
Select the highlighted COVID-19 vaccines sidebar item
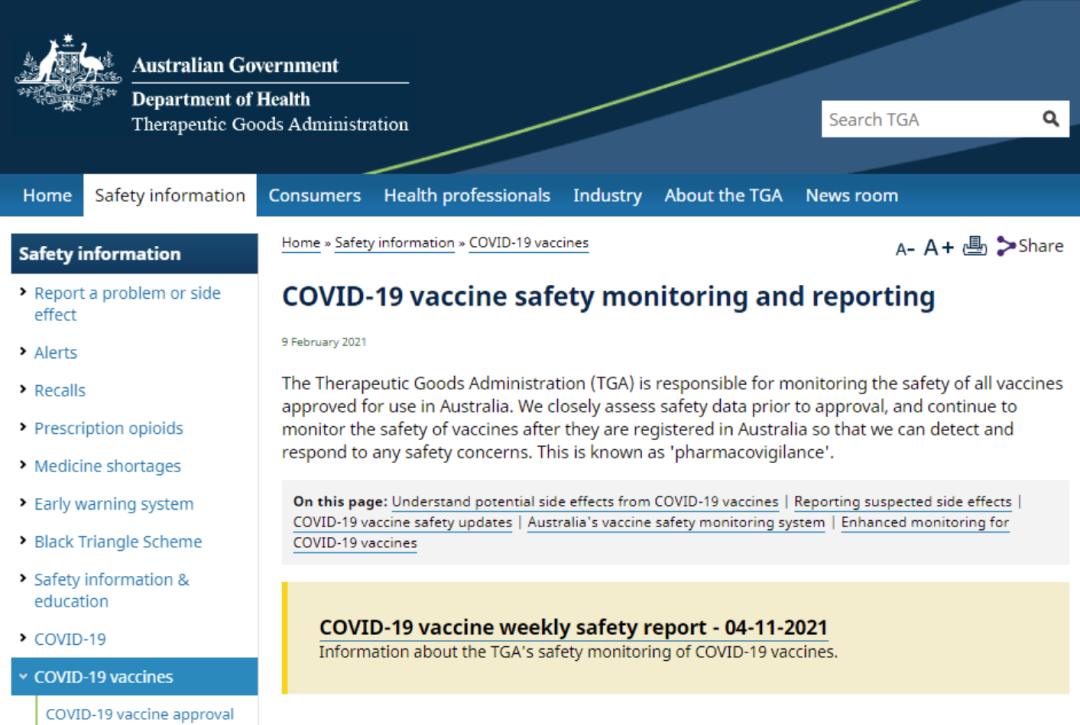pos(134,676)
